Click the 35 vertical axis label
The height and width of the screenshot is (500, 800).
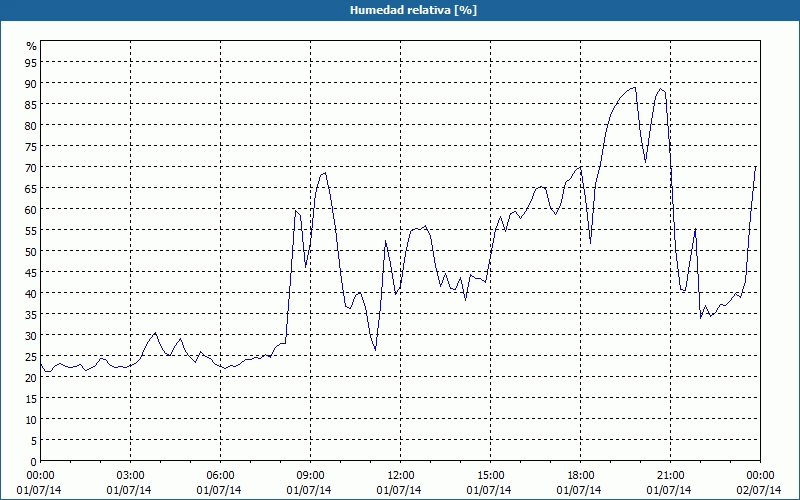tap(31, 314)
